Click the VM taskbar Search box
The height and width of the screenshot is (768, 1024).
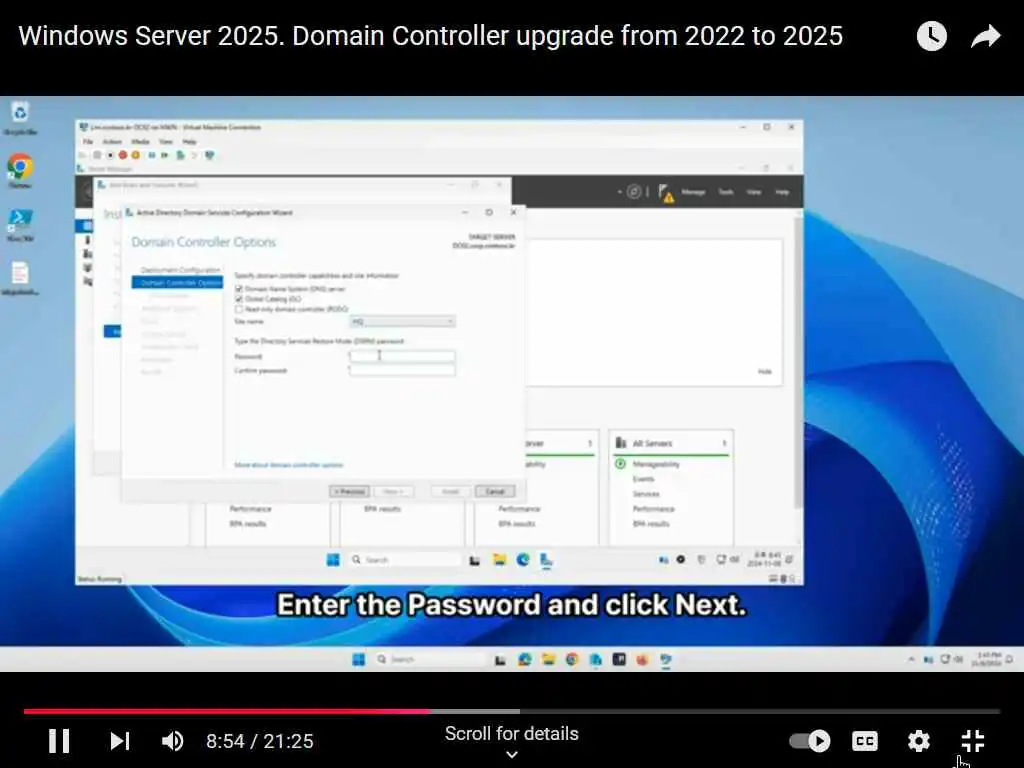(x=405, y=560)
